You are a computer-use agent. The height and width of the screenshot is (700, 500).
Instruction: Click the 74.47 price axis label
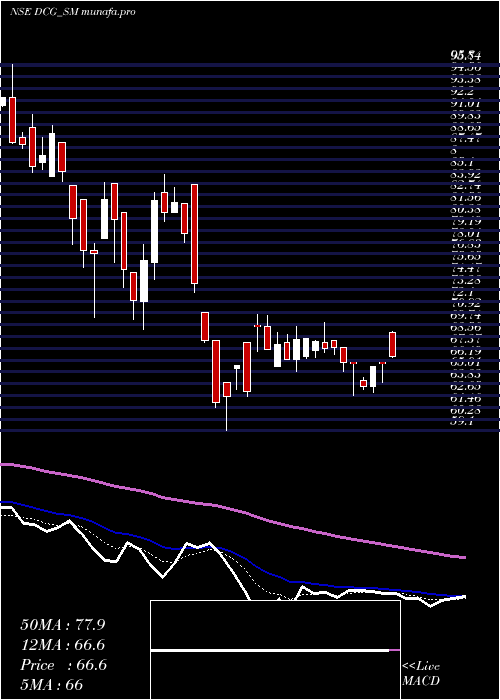coord(466,269)
